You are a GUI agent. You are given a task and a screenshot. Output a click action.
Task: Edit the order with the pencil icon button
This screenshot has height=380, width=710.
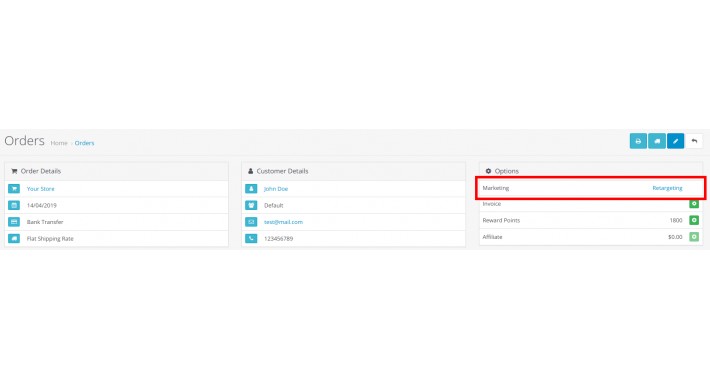[676, 141]
